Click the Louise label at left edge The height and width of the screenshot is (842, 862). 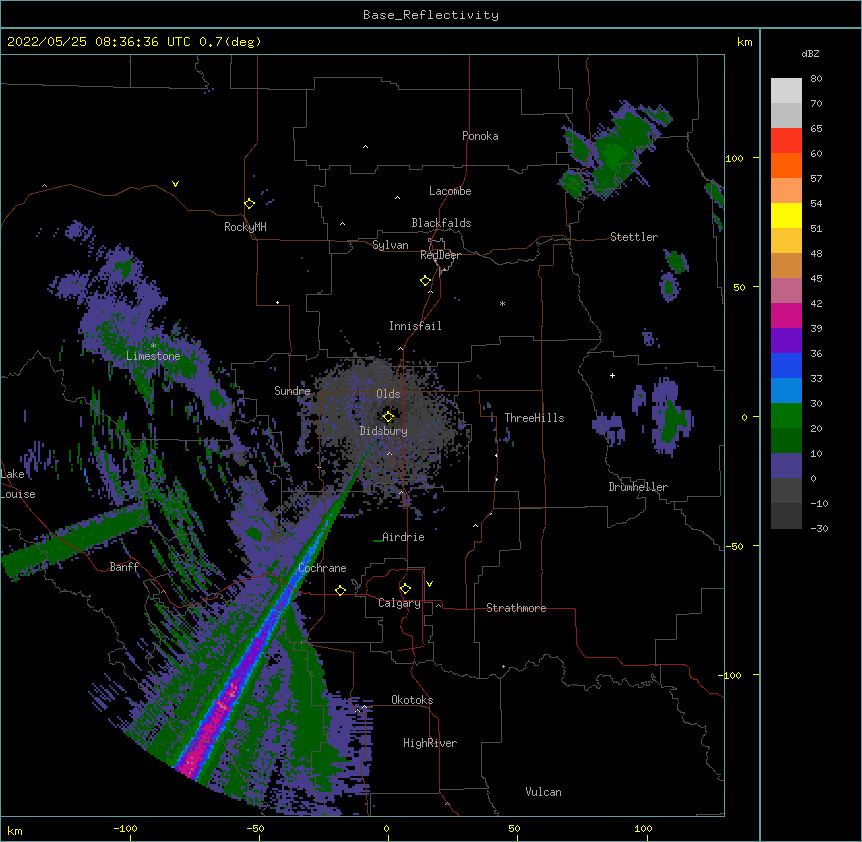pyautogui.click(x=18, y=494)
